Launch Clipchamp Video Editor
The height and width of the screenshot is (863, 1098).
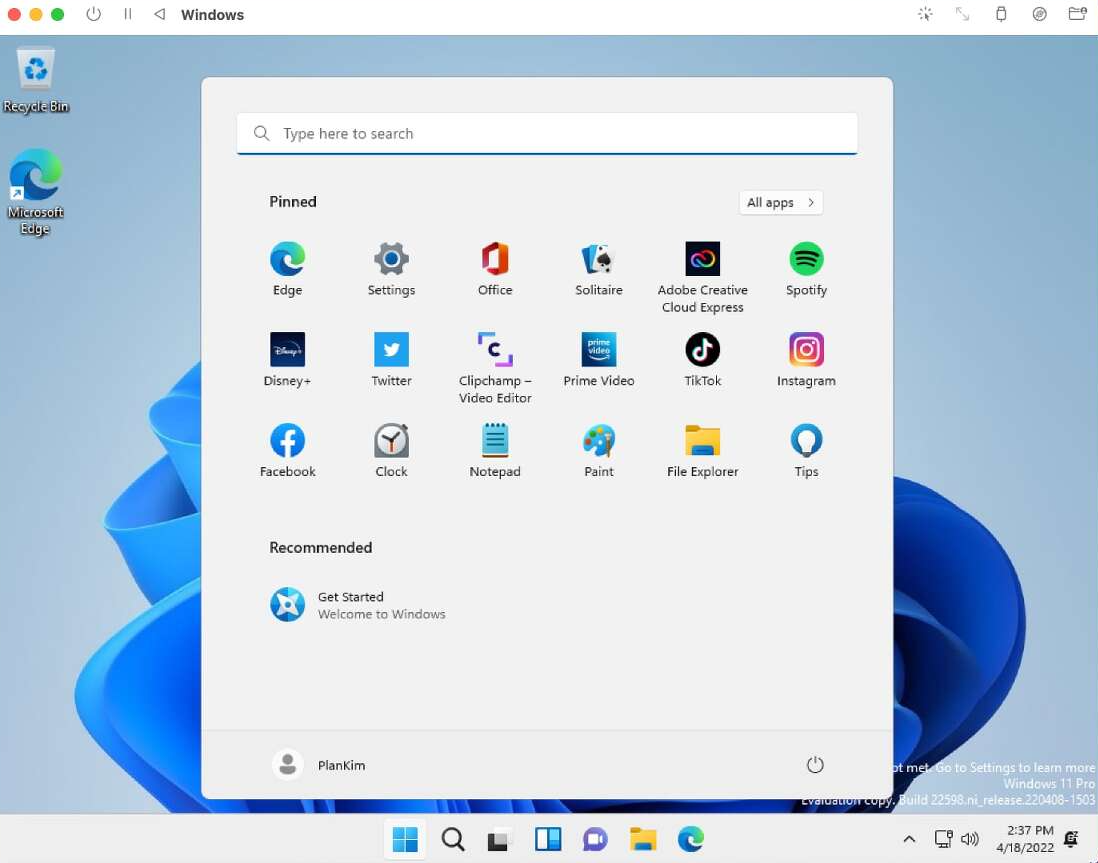click(x=494, y=368)
